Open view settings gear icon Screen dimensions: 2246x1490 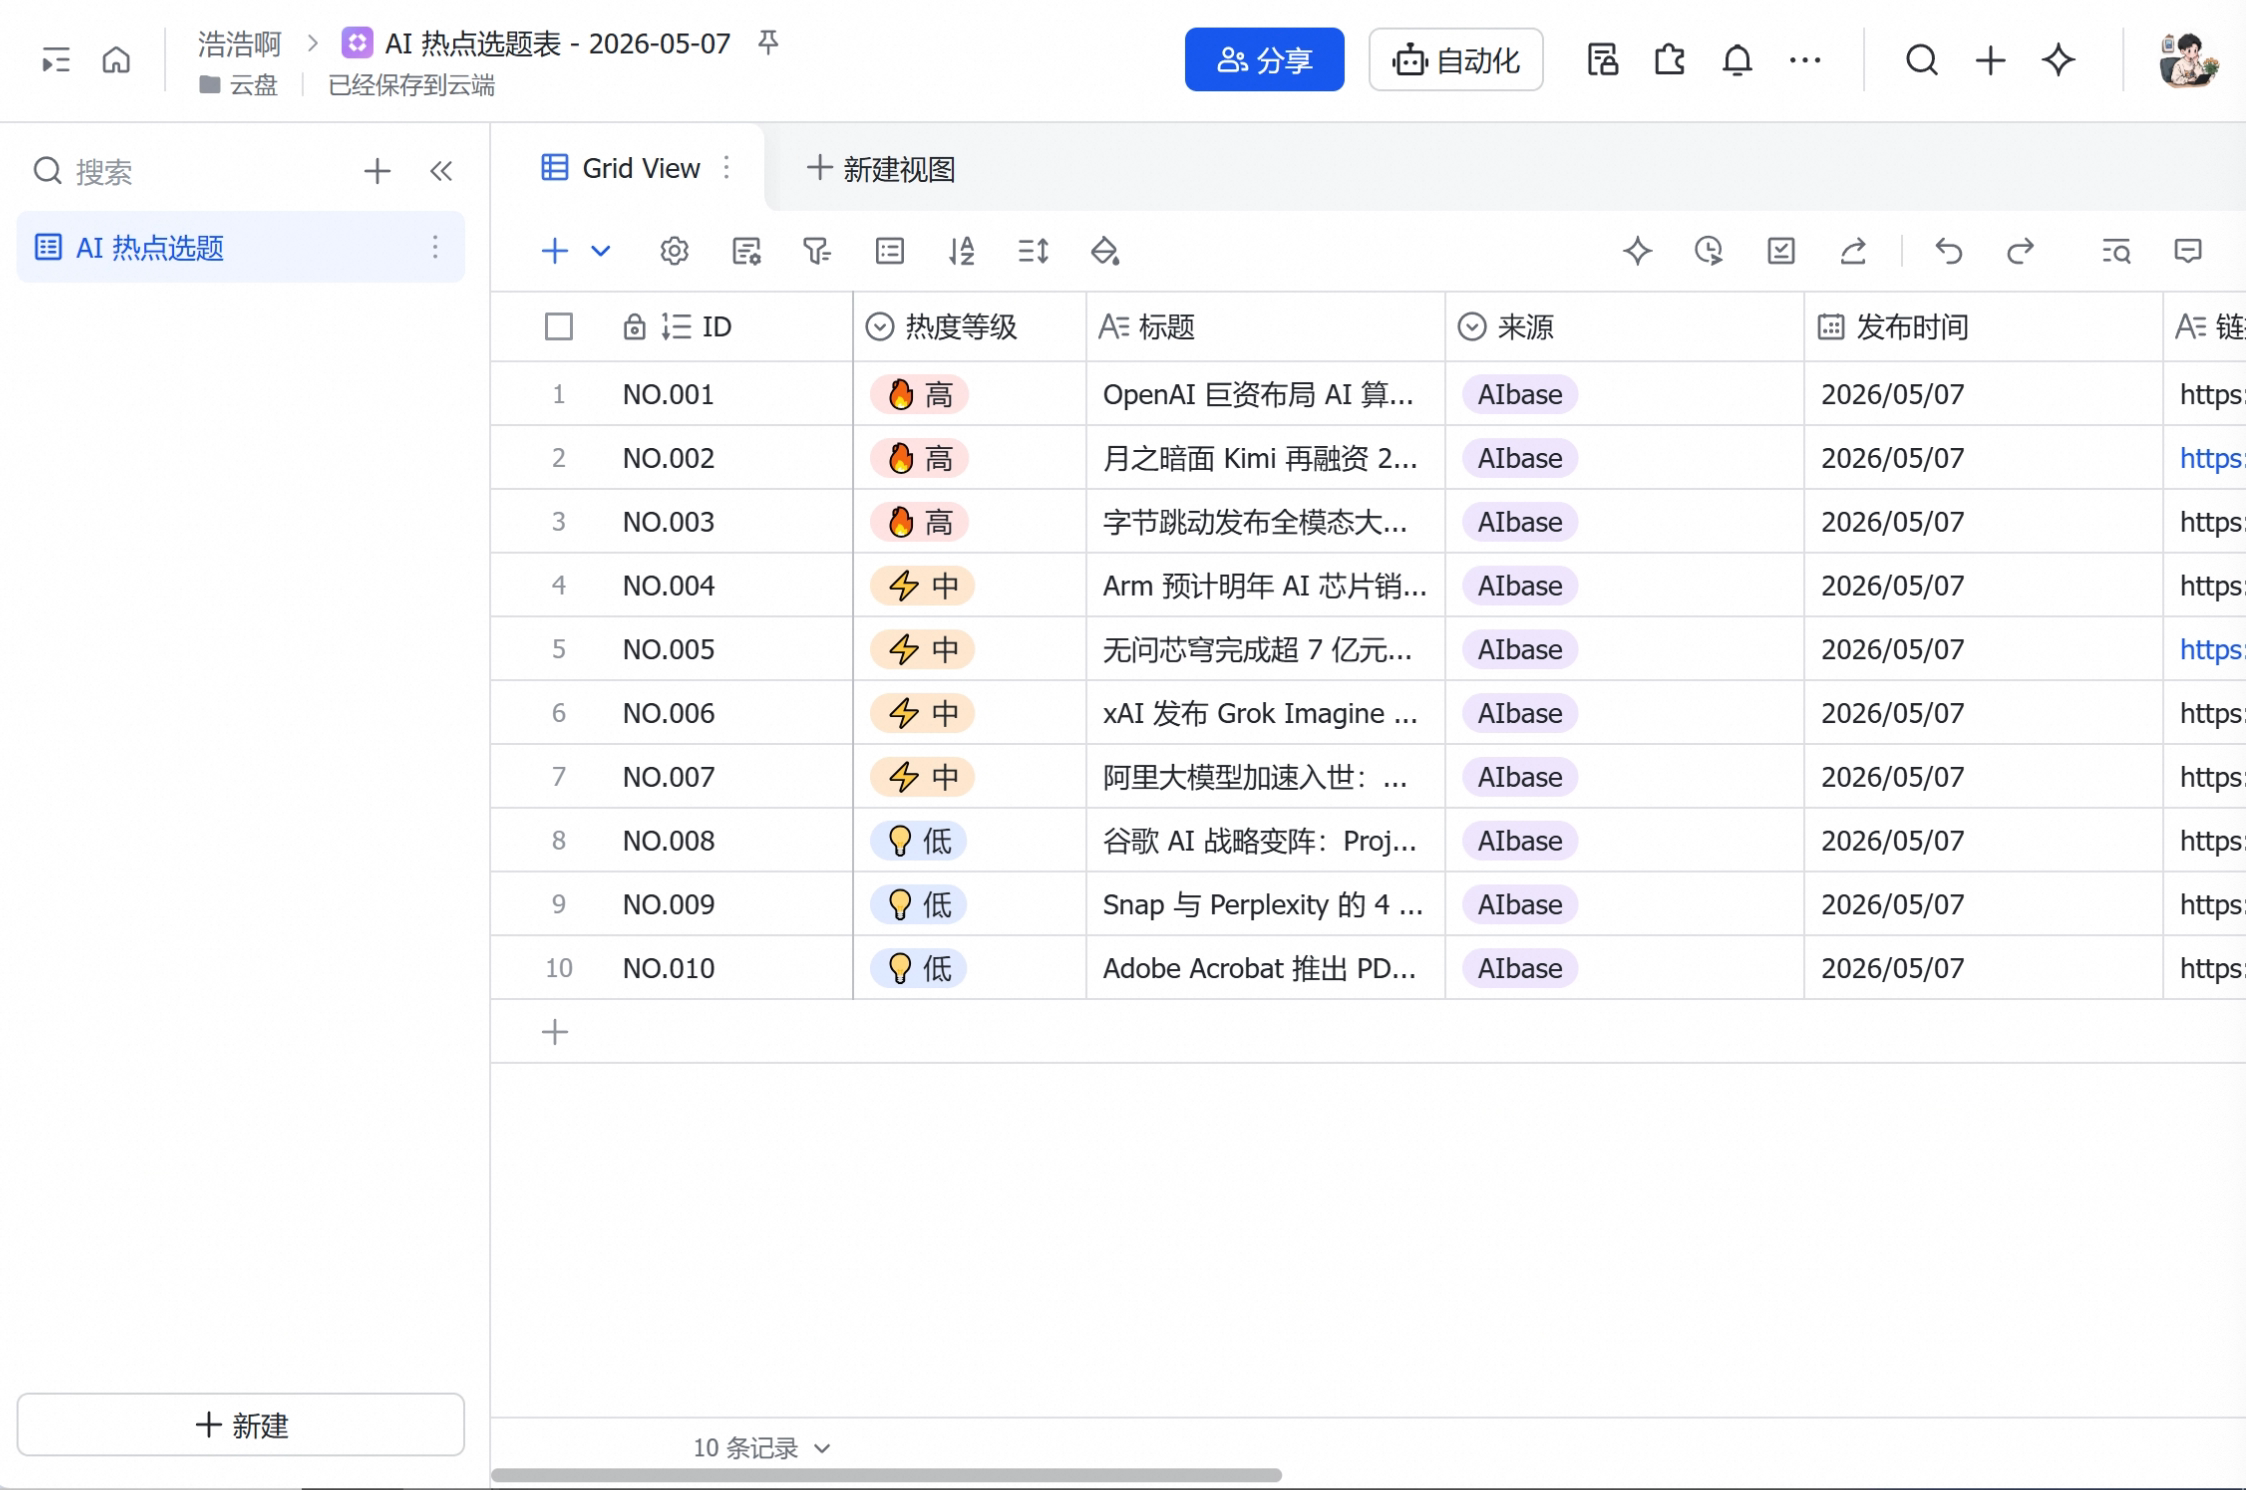pos(674,251)
